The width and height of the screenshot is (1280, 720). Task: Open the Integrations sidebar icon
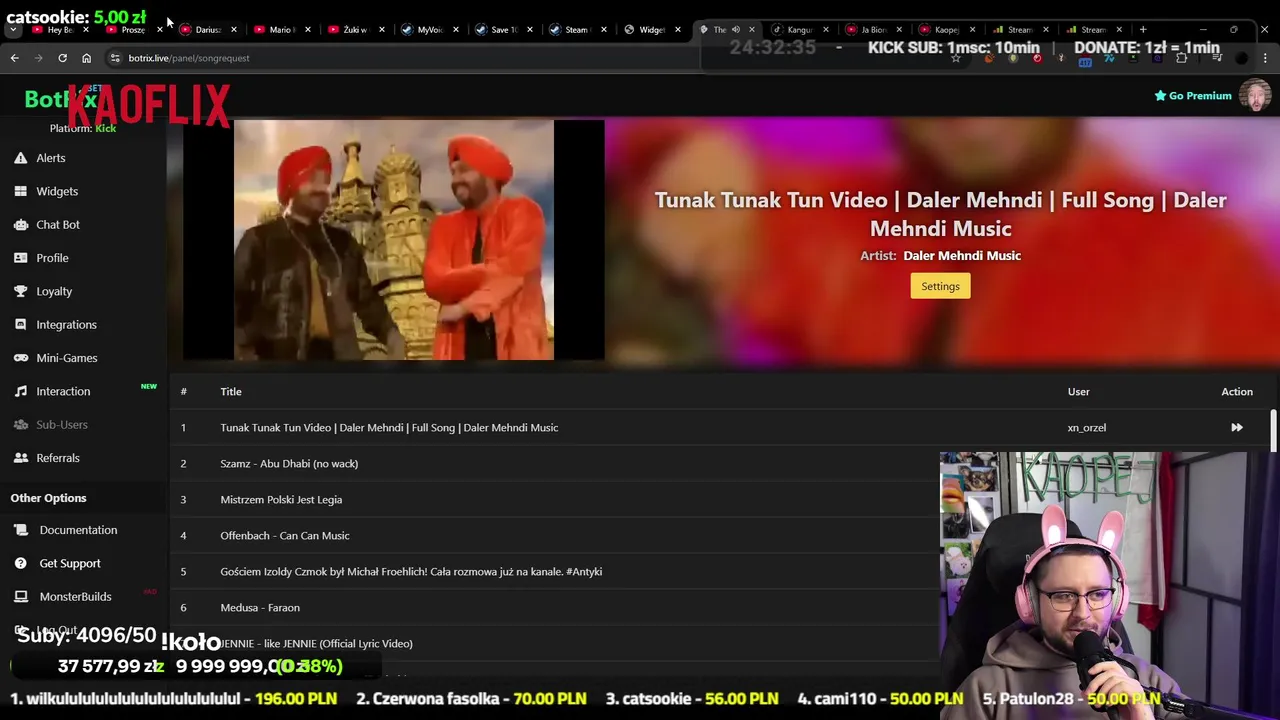[20, 325]
